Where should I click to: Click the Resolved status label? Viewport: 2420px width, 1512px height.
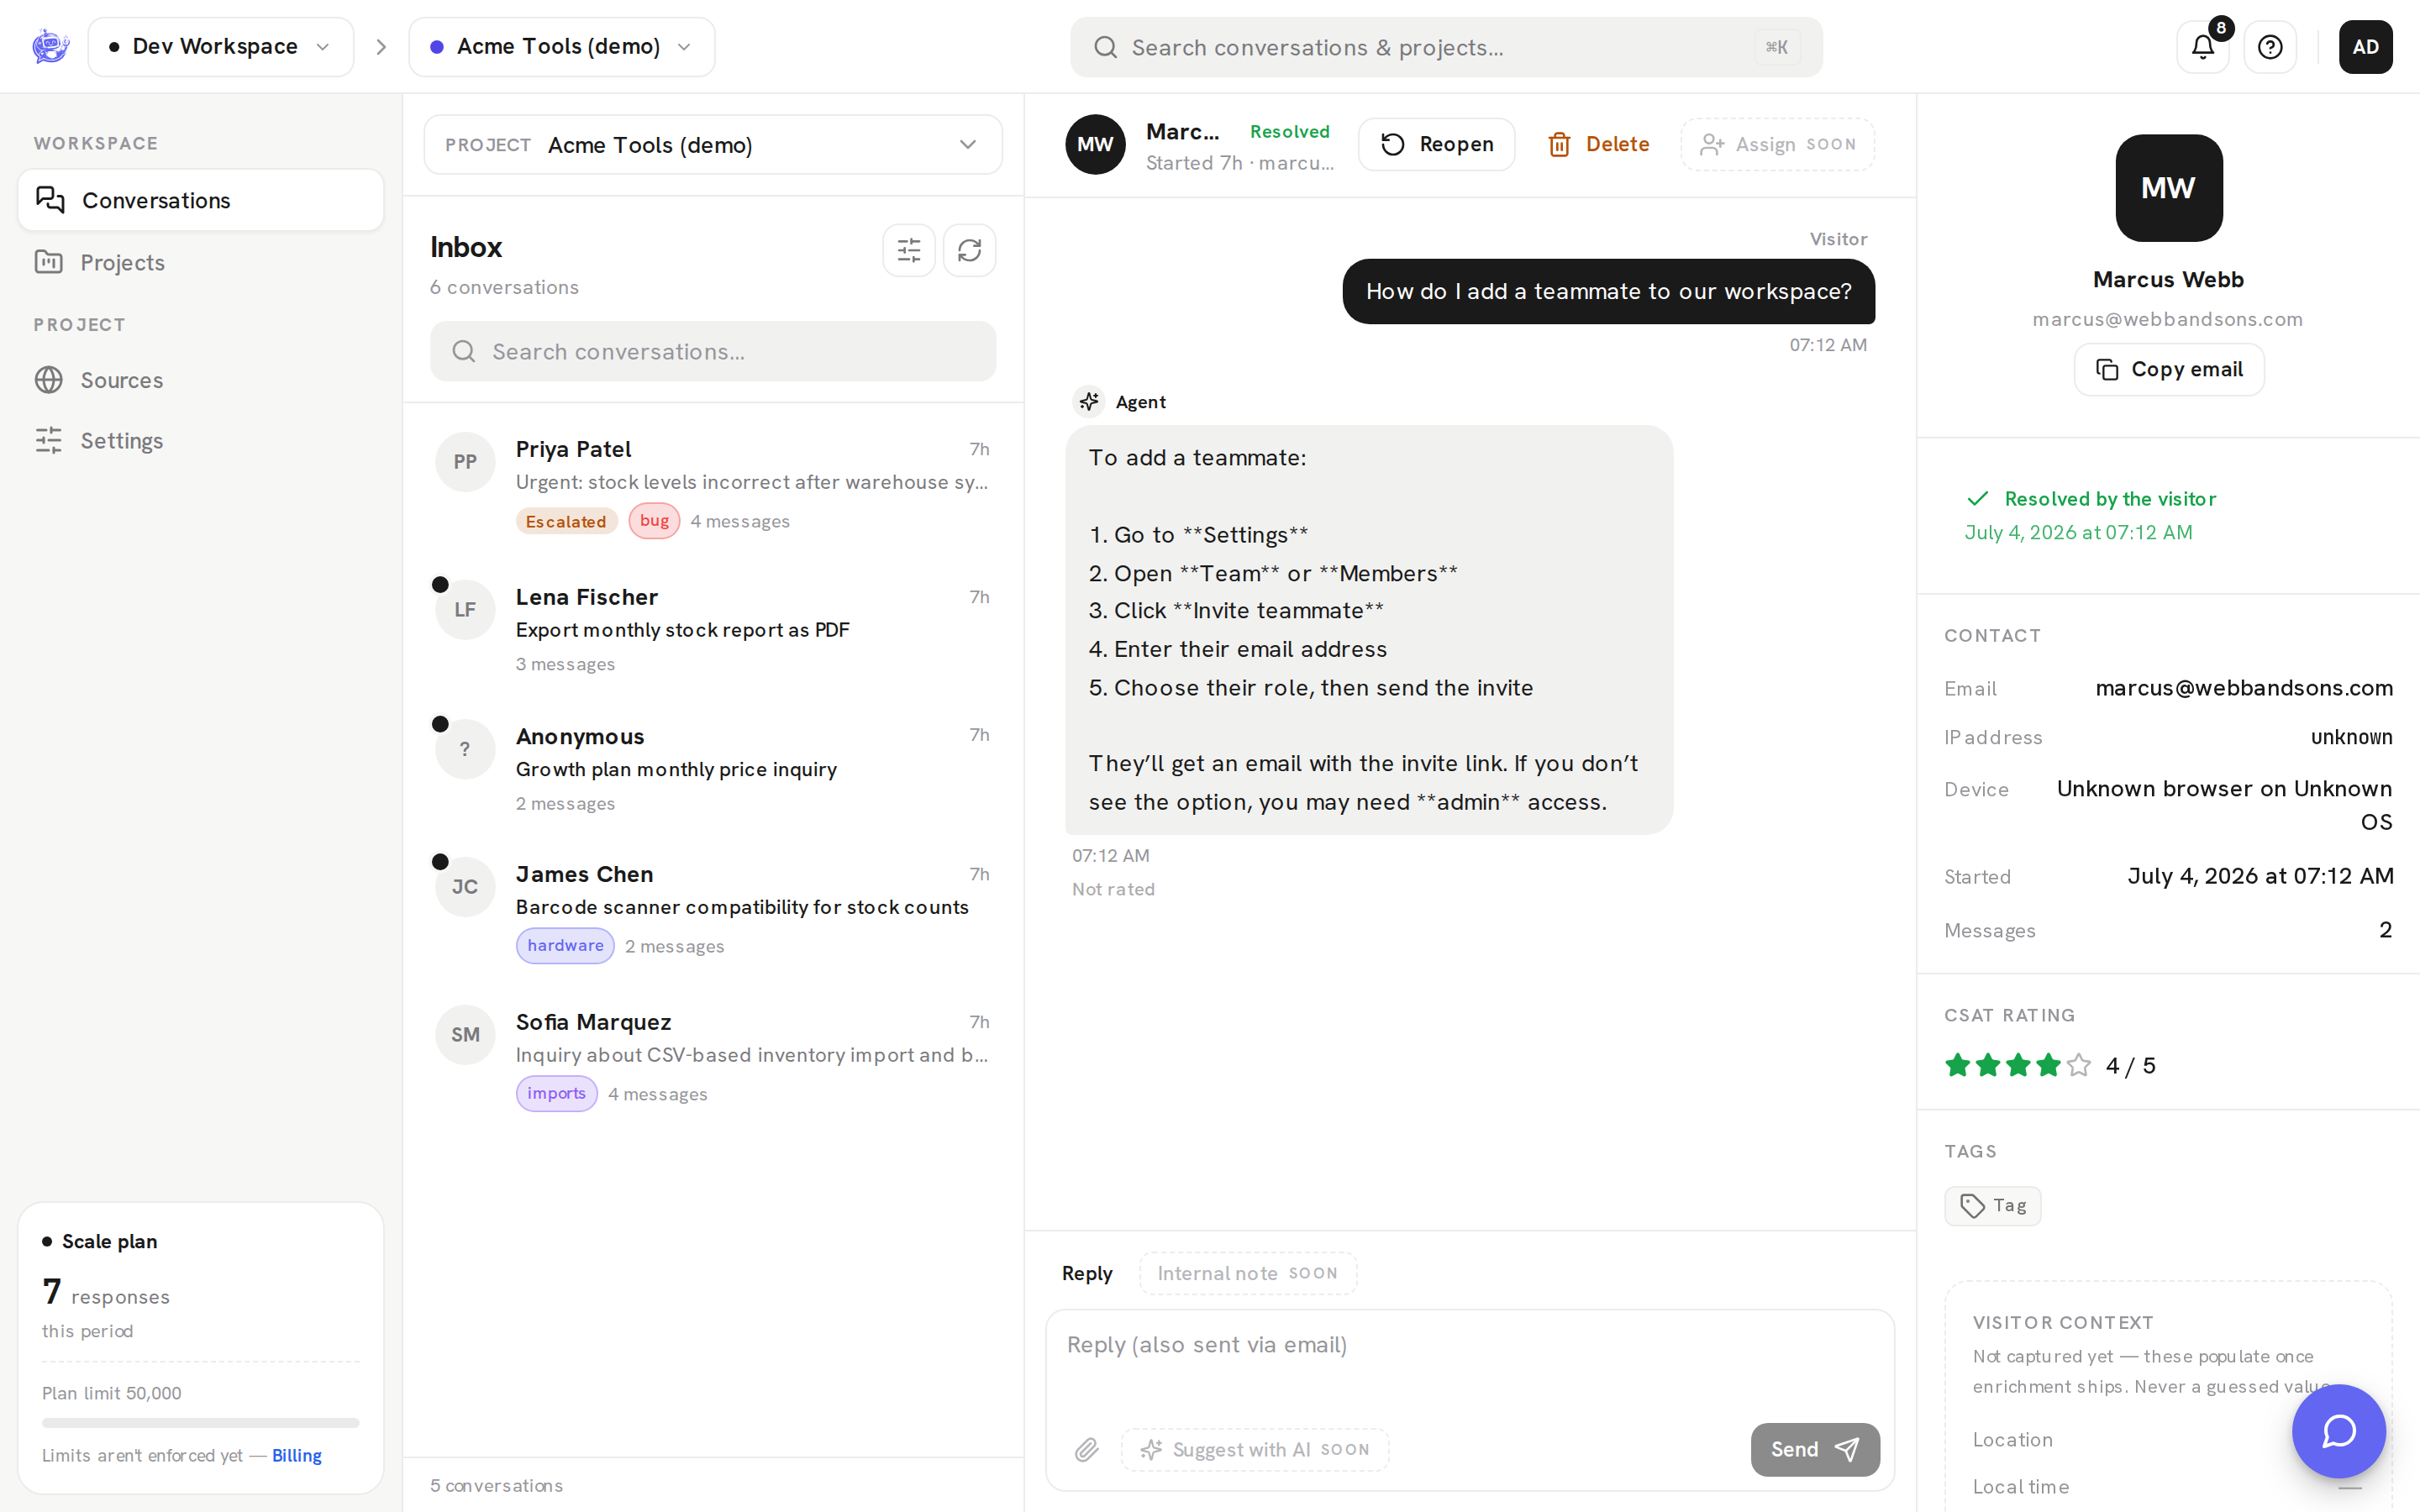pyautogui.click(x=1289, y=131)
